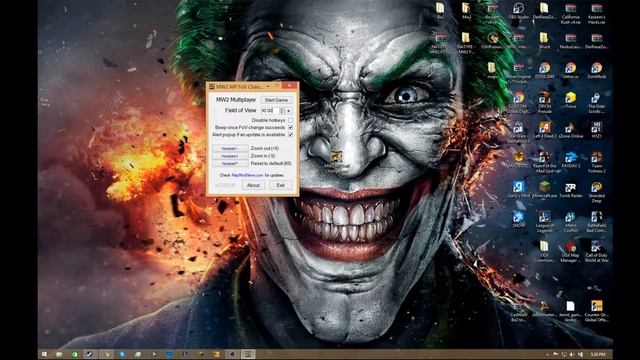
Task: Click the About button
Action: [x=253, y=185]
